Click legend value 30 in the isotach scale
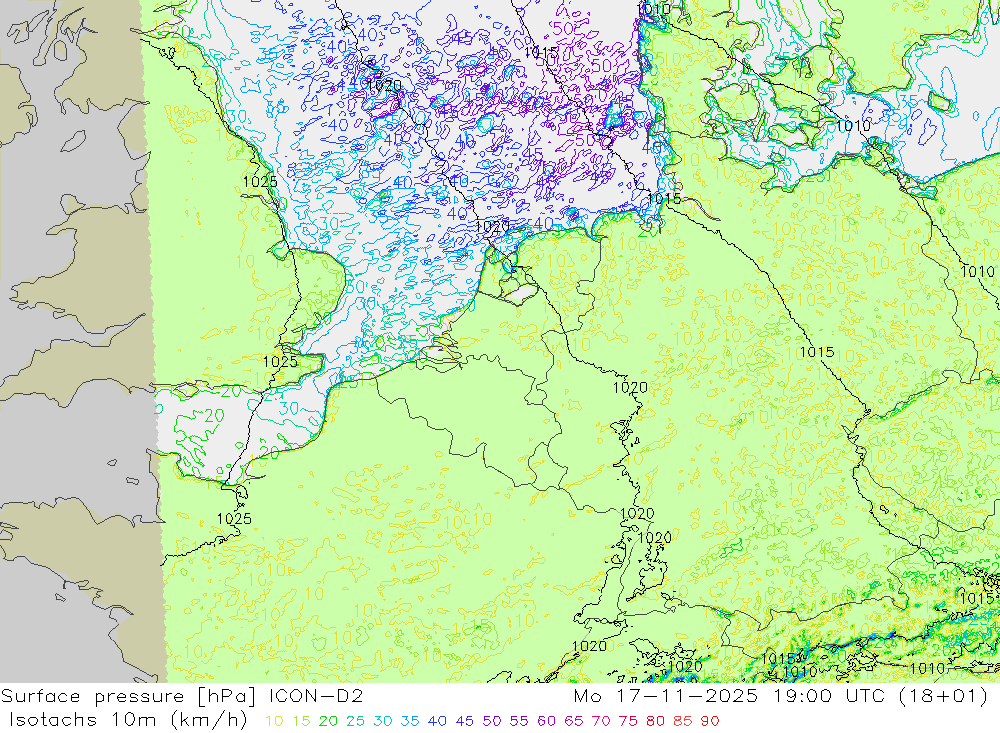 pos(383,722)
